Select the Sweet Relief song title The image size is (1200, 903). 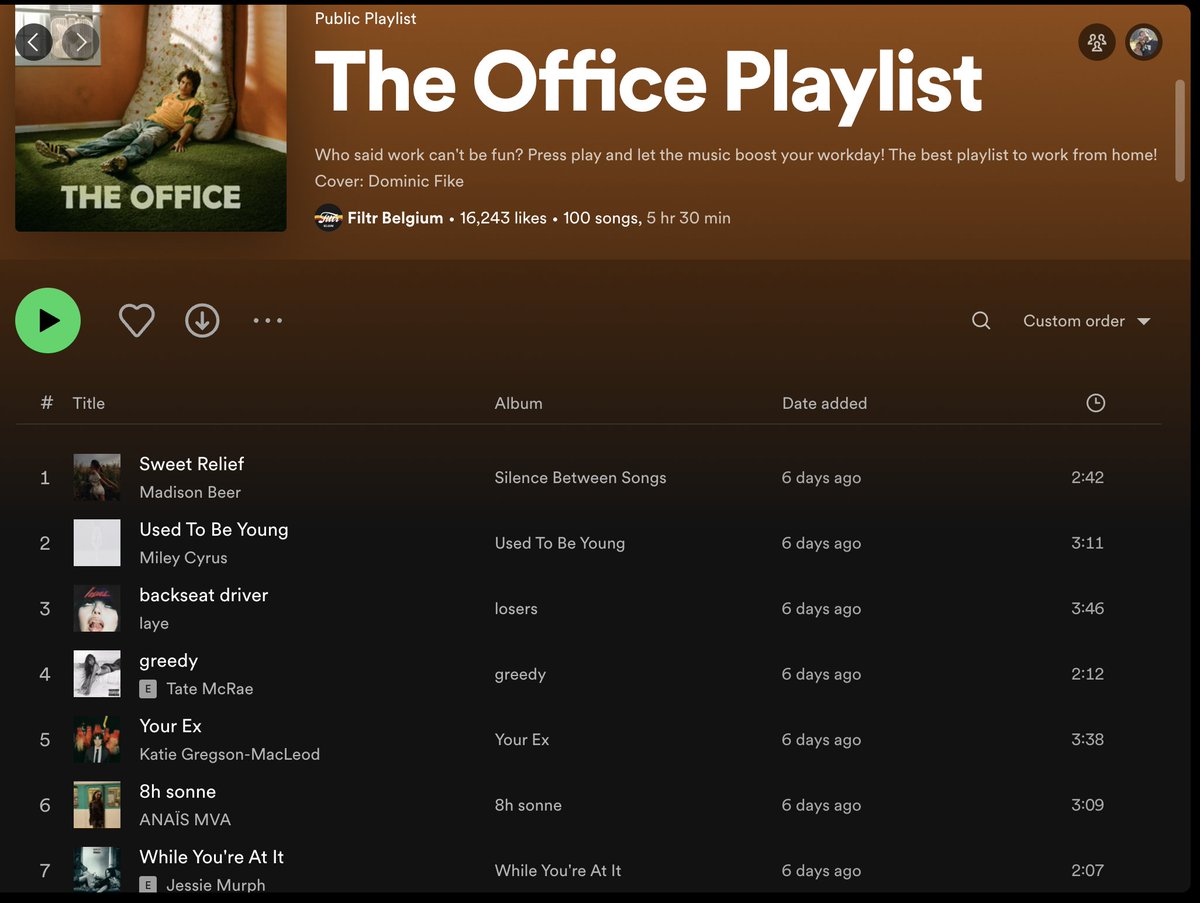click(192, 464)
